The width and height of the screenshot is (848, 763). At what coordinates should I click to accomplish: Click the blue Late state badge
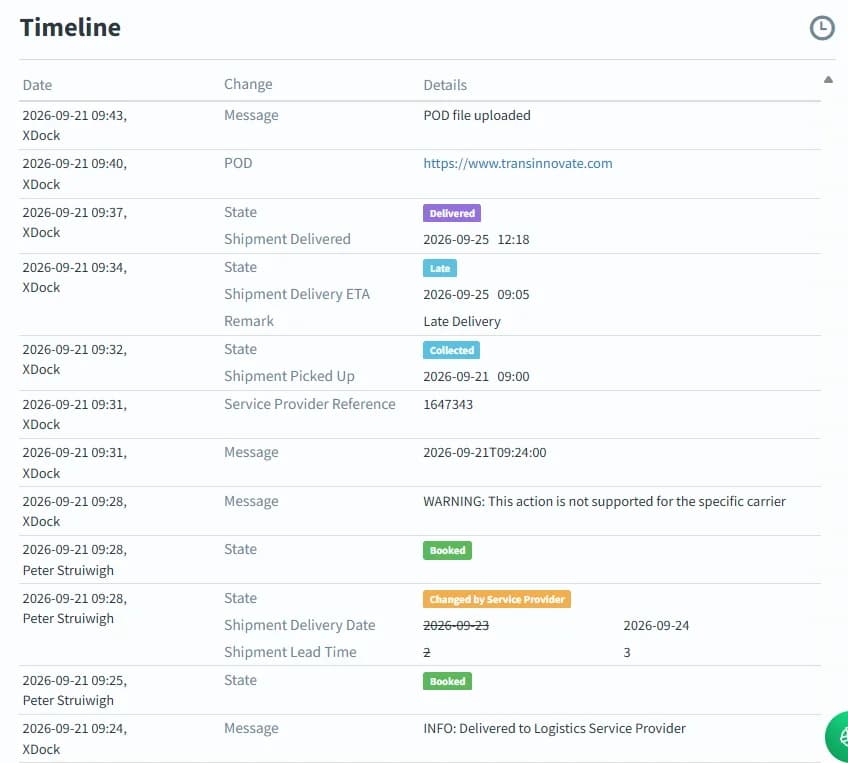(440, 268)
